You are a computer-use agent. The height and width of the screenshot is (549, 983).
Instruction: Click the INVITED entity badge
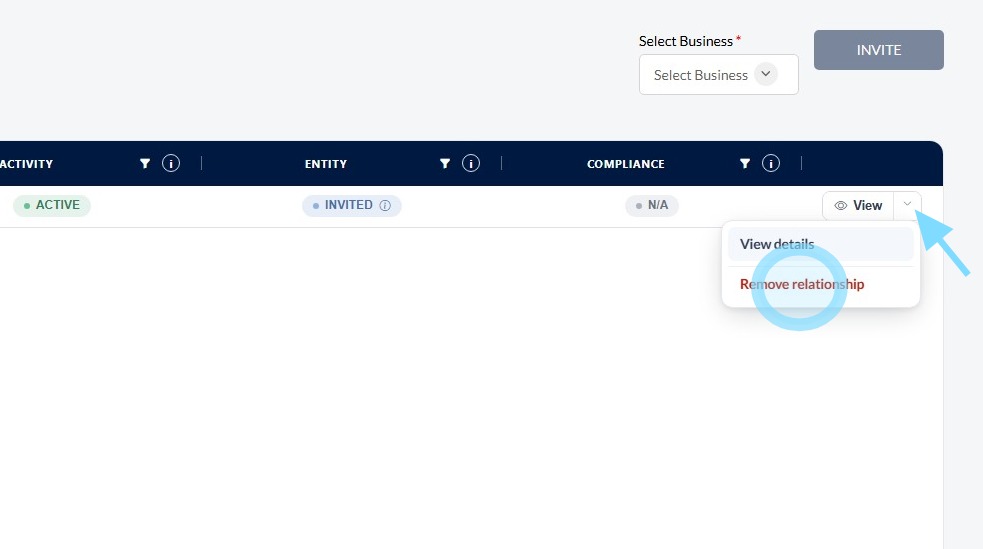[x=352, y=206]
